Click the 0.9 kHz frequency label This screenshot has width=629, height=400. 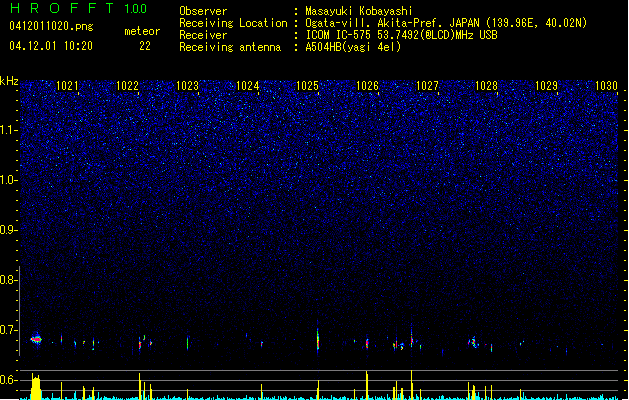pyautogui.click(x=8, y=230)
